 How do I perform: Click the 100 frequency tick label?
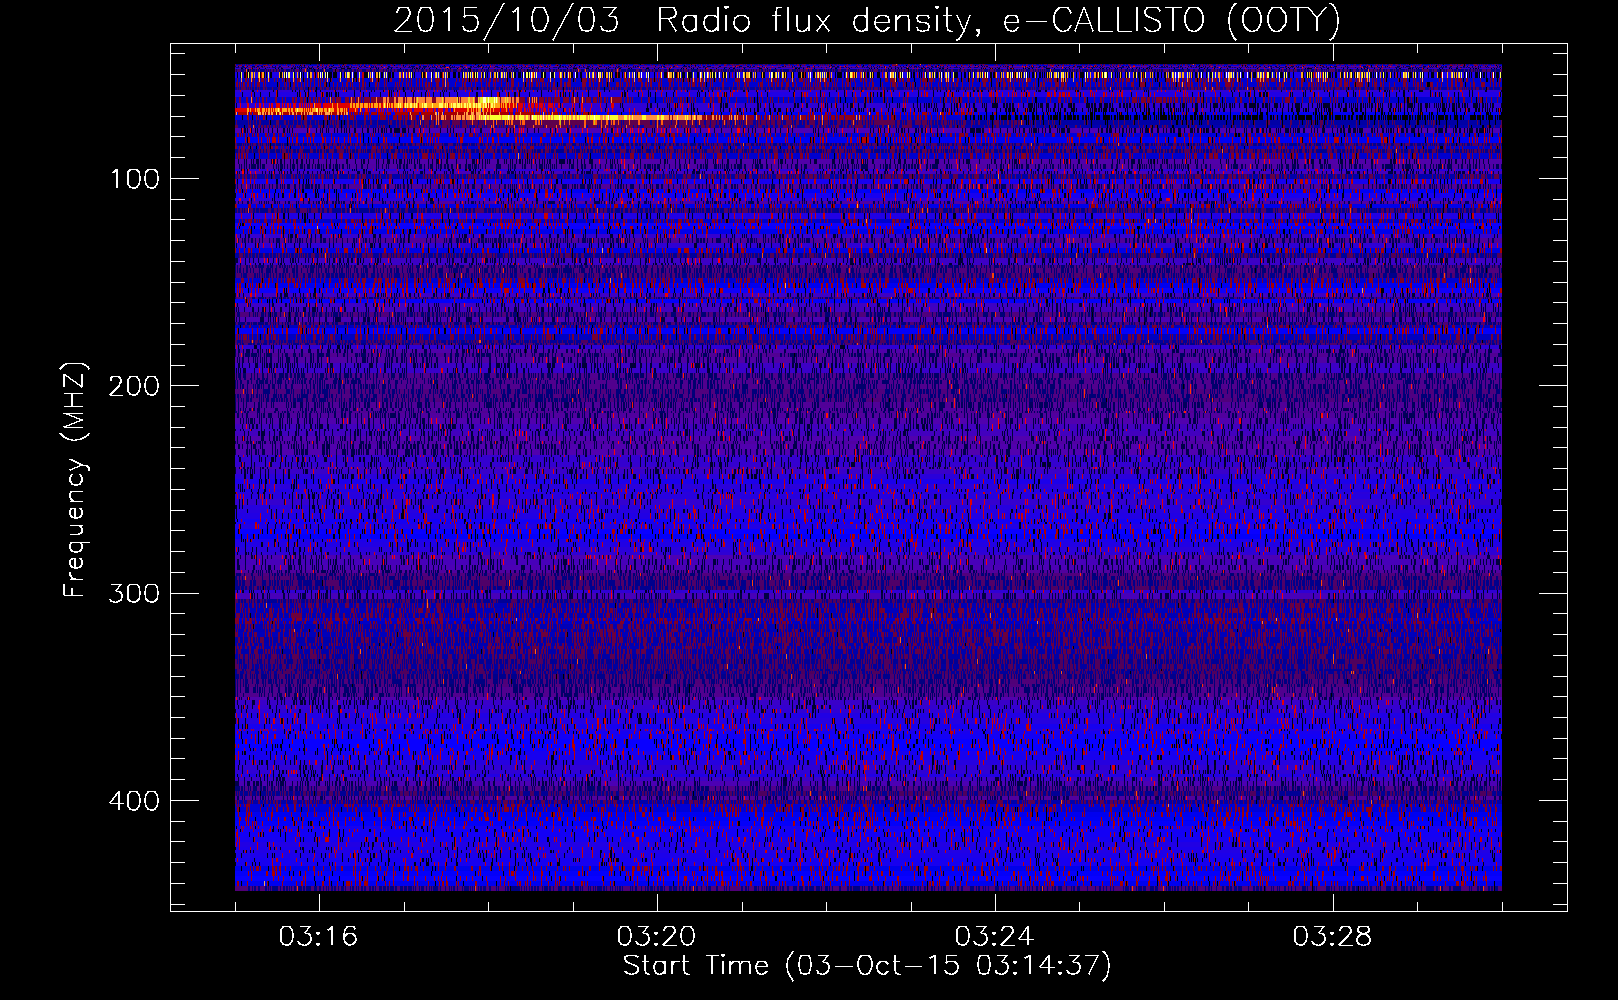click(x=135, y=179)
